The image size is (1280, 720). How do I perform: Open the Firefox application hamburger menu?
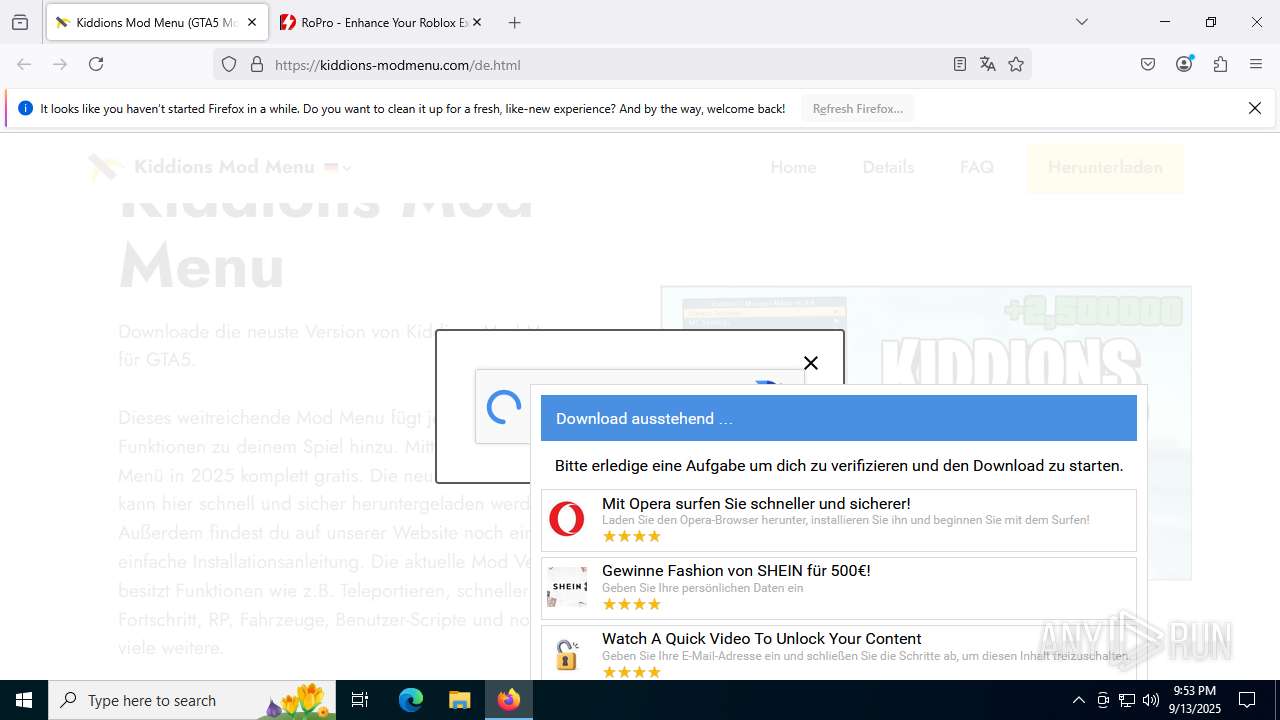coord(1256,64)
